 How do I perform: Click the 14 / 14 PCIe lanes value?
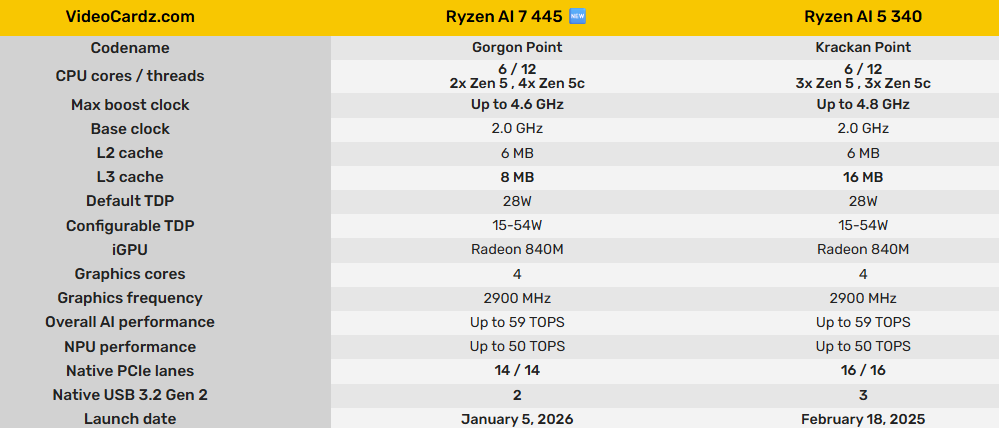point(517,371)
